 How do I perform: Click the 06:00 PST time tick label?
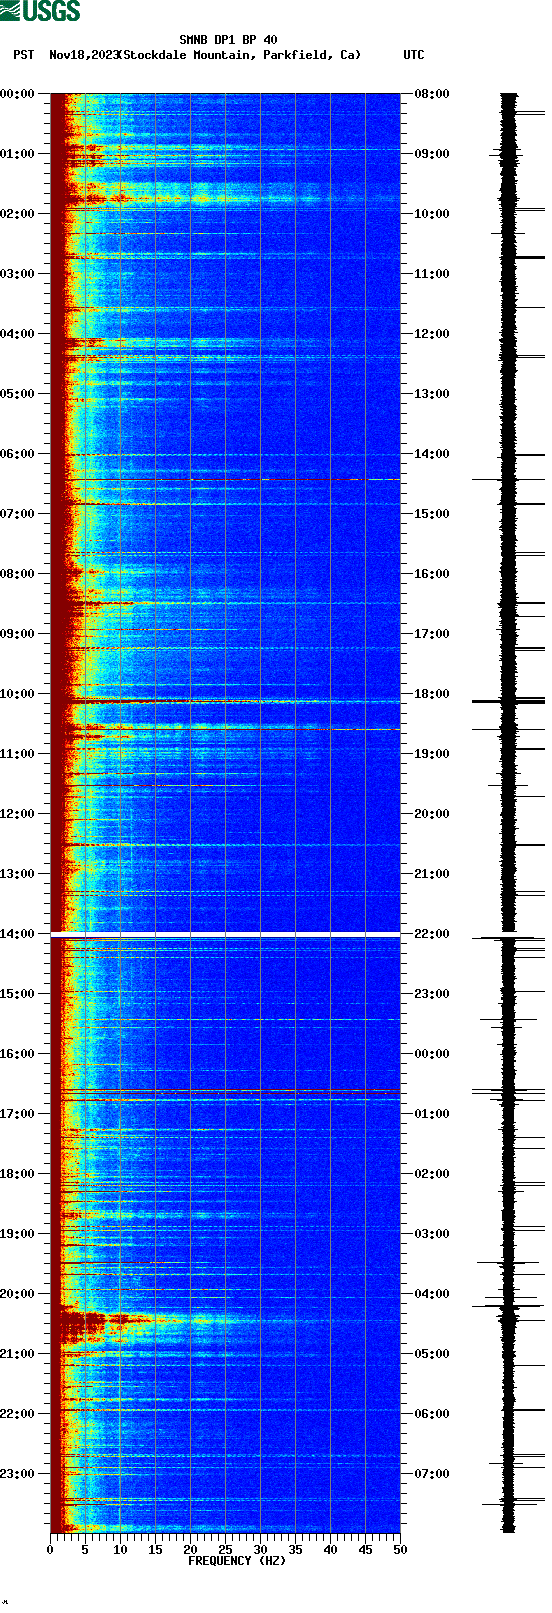pos(18,454)
